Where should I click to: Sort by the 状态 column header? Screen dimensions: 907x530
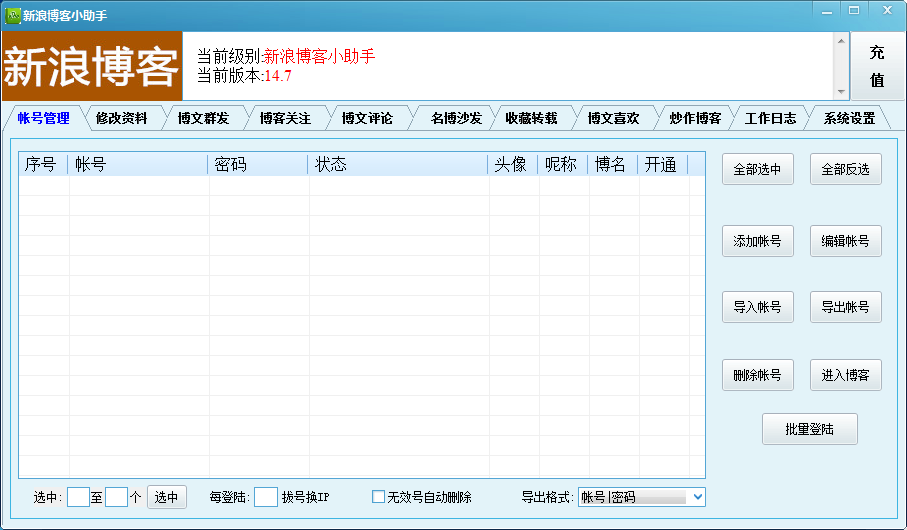(x=398, y=165)
